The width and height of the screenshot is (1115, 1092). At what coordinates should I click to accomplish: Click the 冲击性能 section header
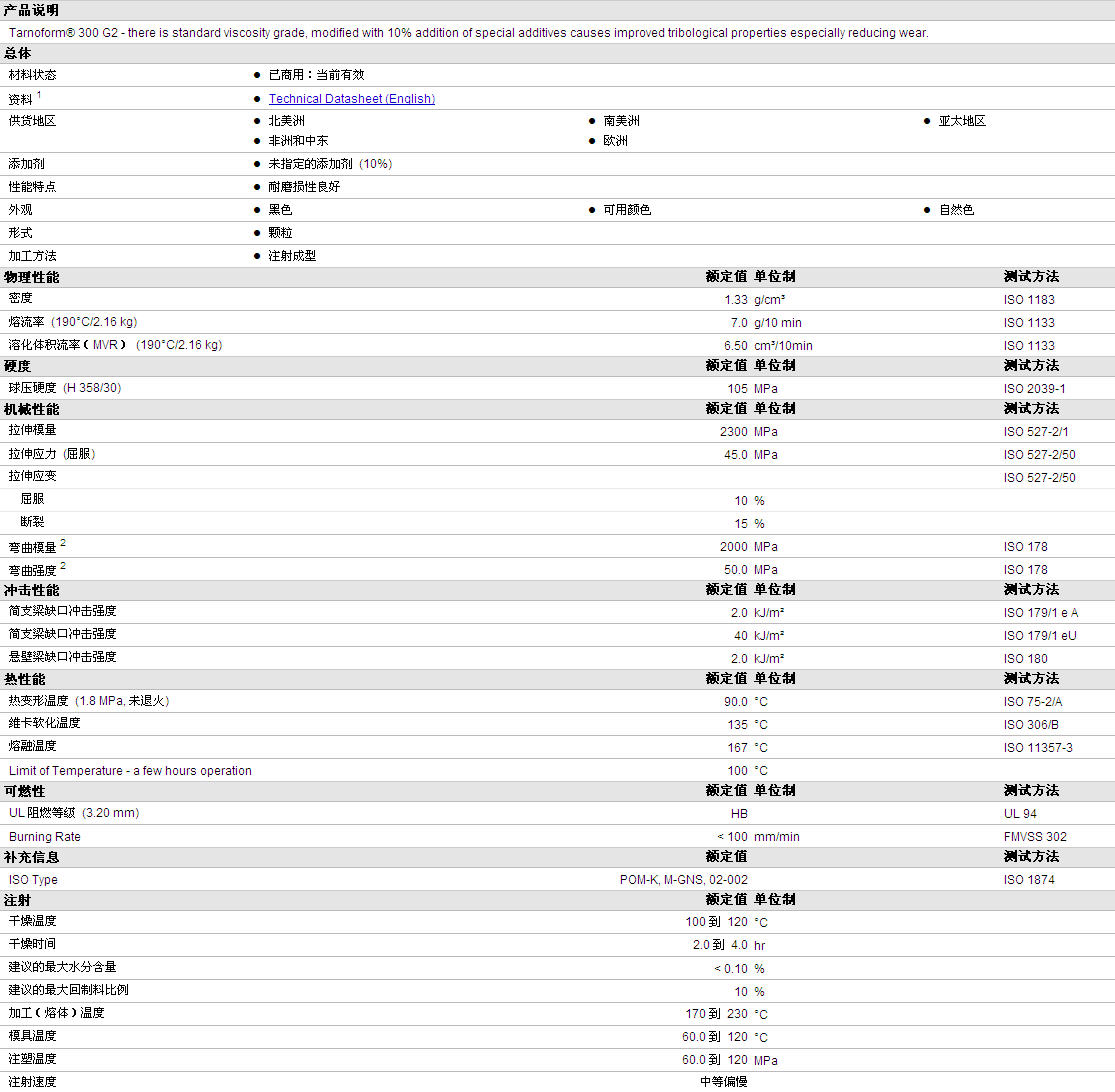(x=31, y=591)
